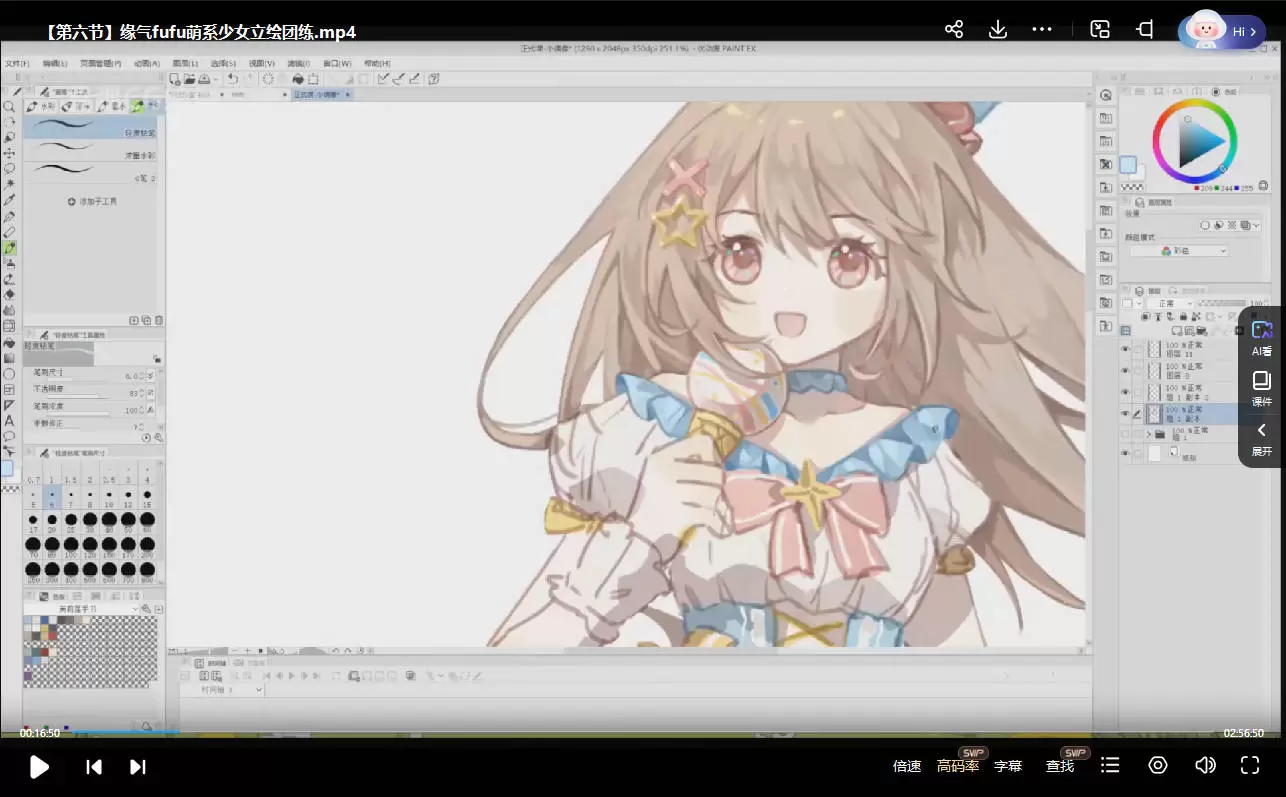Click the light blue main color swatch
The height and width of the screenshot is (797, 1286).
[1128, 164]
